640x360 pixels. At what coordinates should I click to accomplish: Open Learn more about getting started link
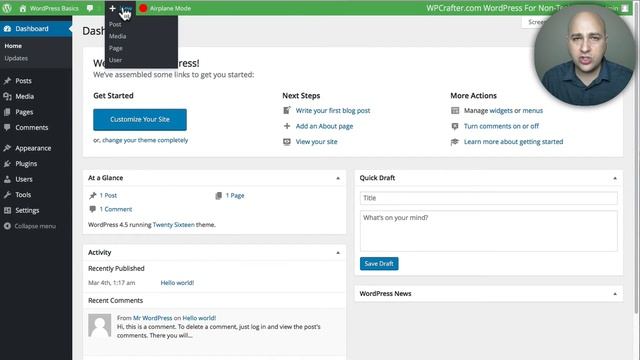[513, 142]
